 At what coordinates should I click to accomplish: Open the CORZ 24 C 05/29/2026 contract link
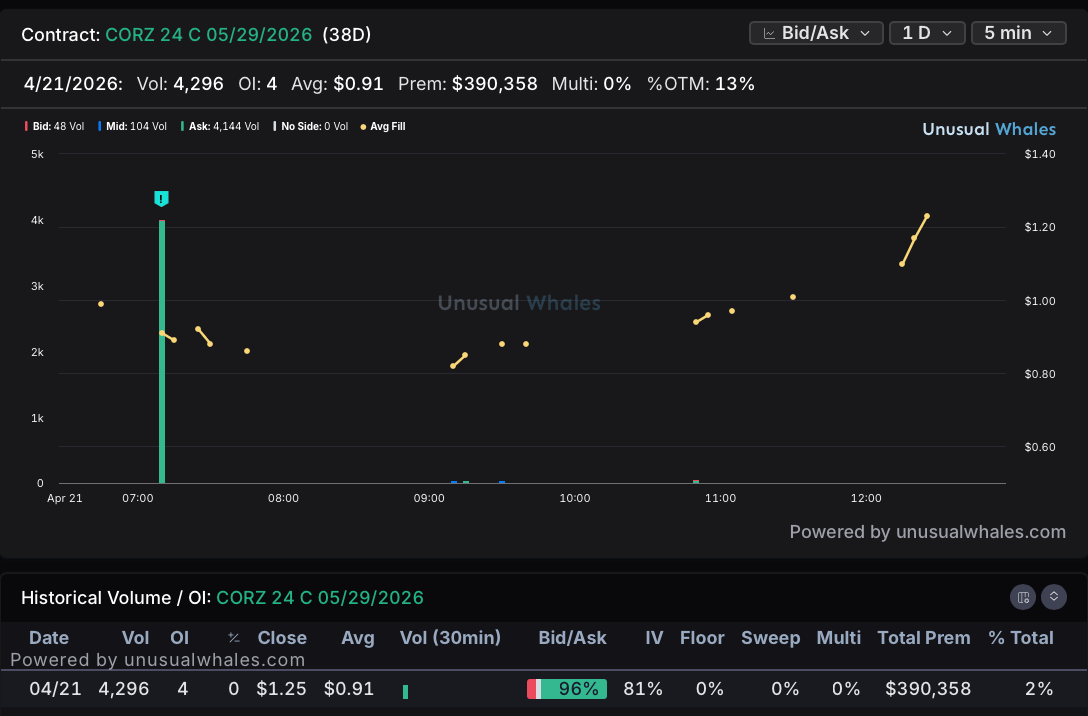(x=208, y=35)
